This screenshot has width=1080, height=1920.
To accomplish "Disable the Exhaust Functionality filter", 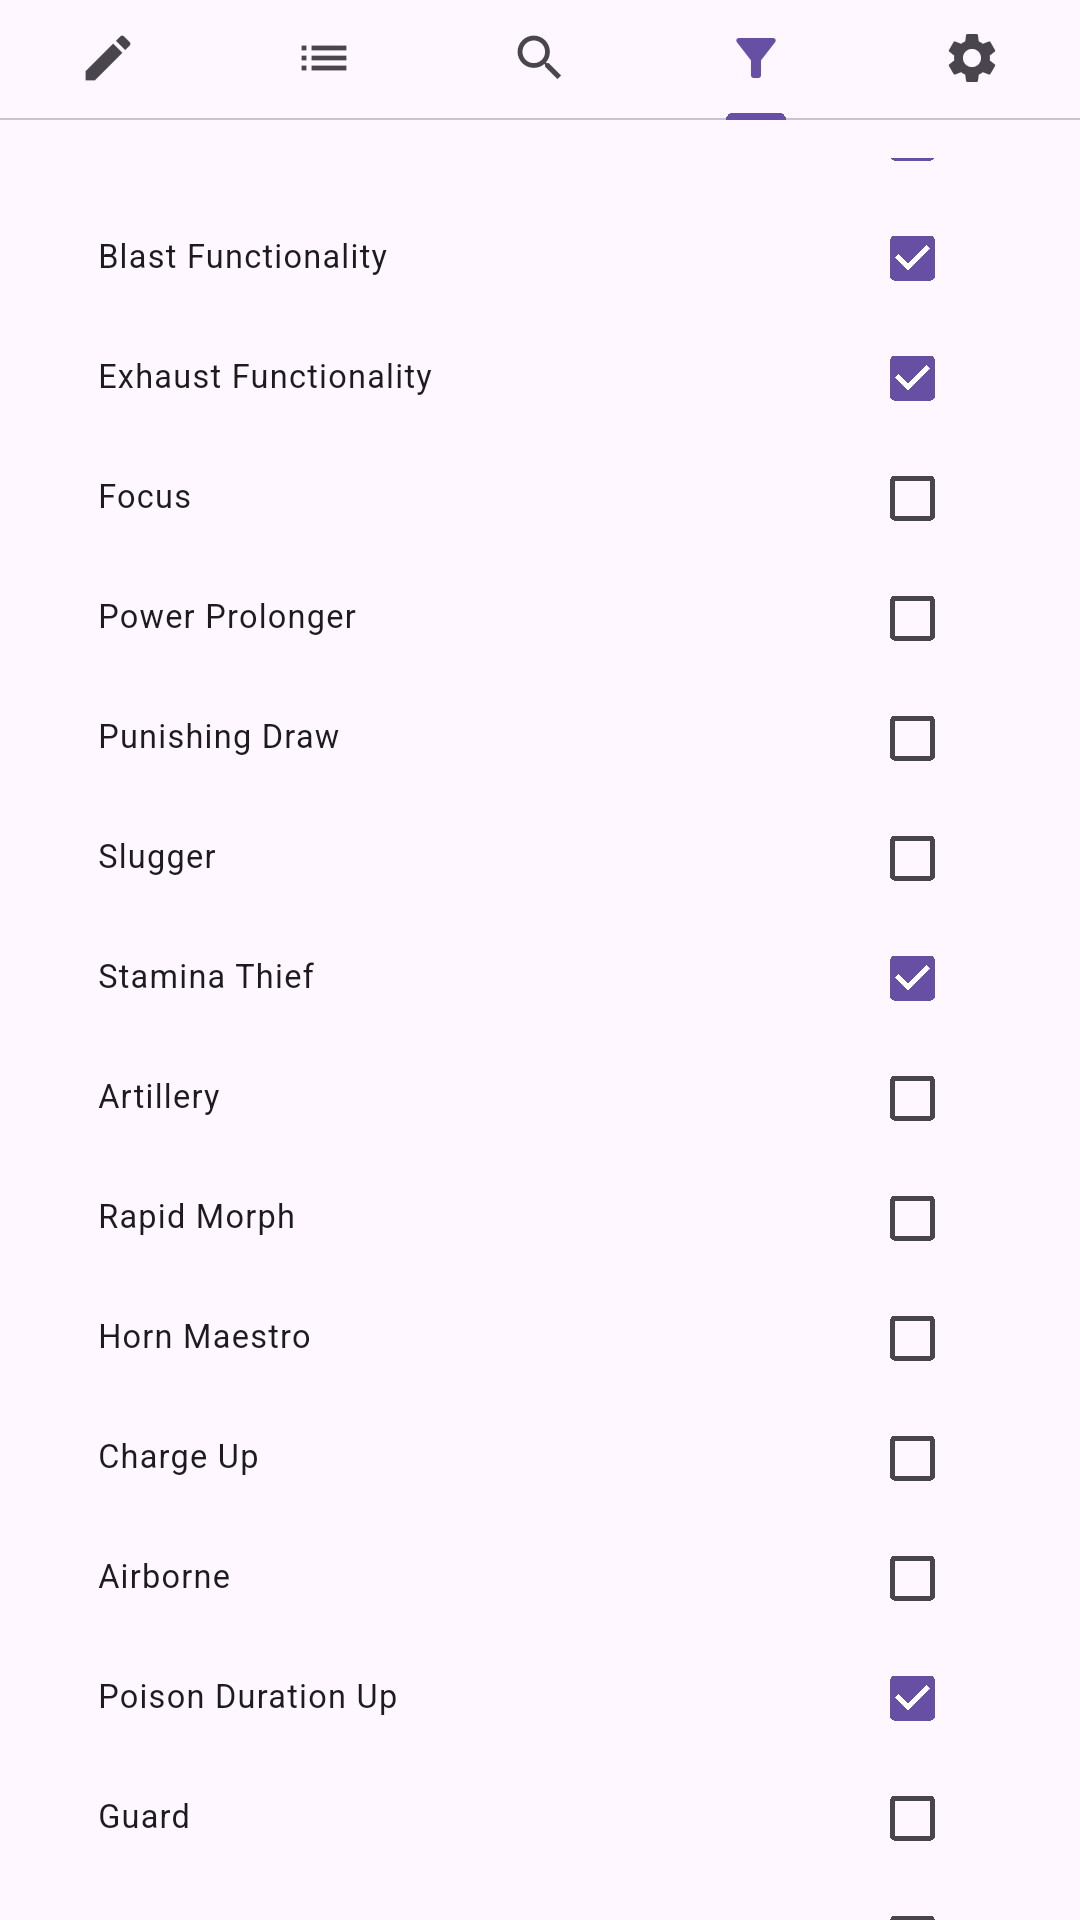I will pos(912,378).
